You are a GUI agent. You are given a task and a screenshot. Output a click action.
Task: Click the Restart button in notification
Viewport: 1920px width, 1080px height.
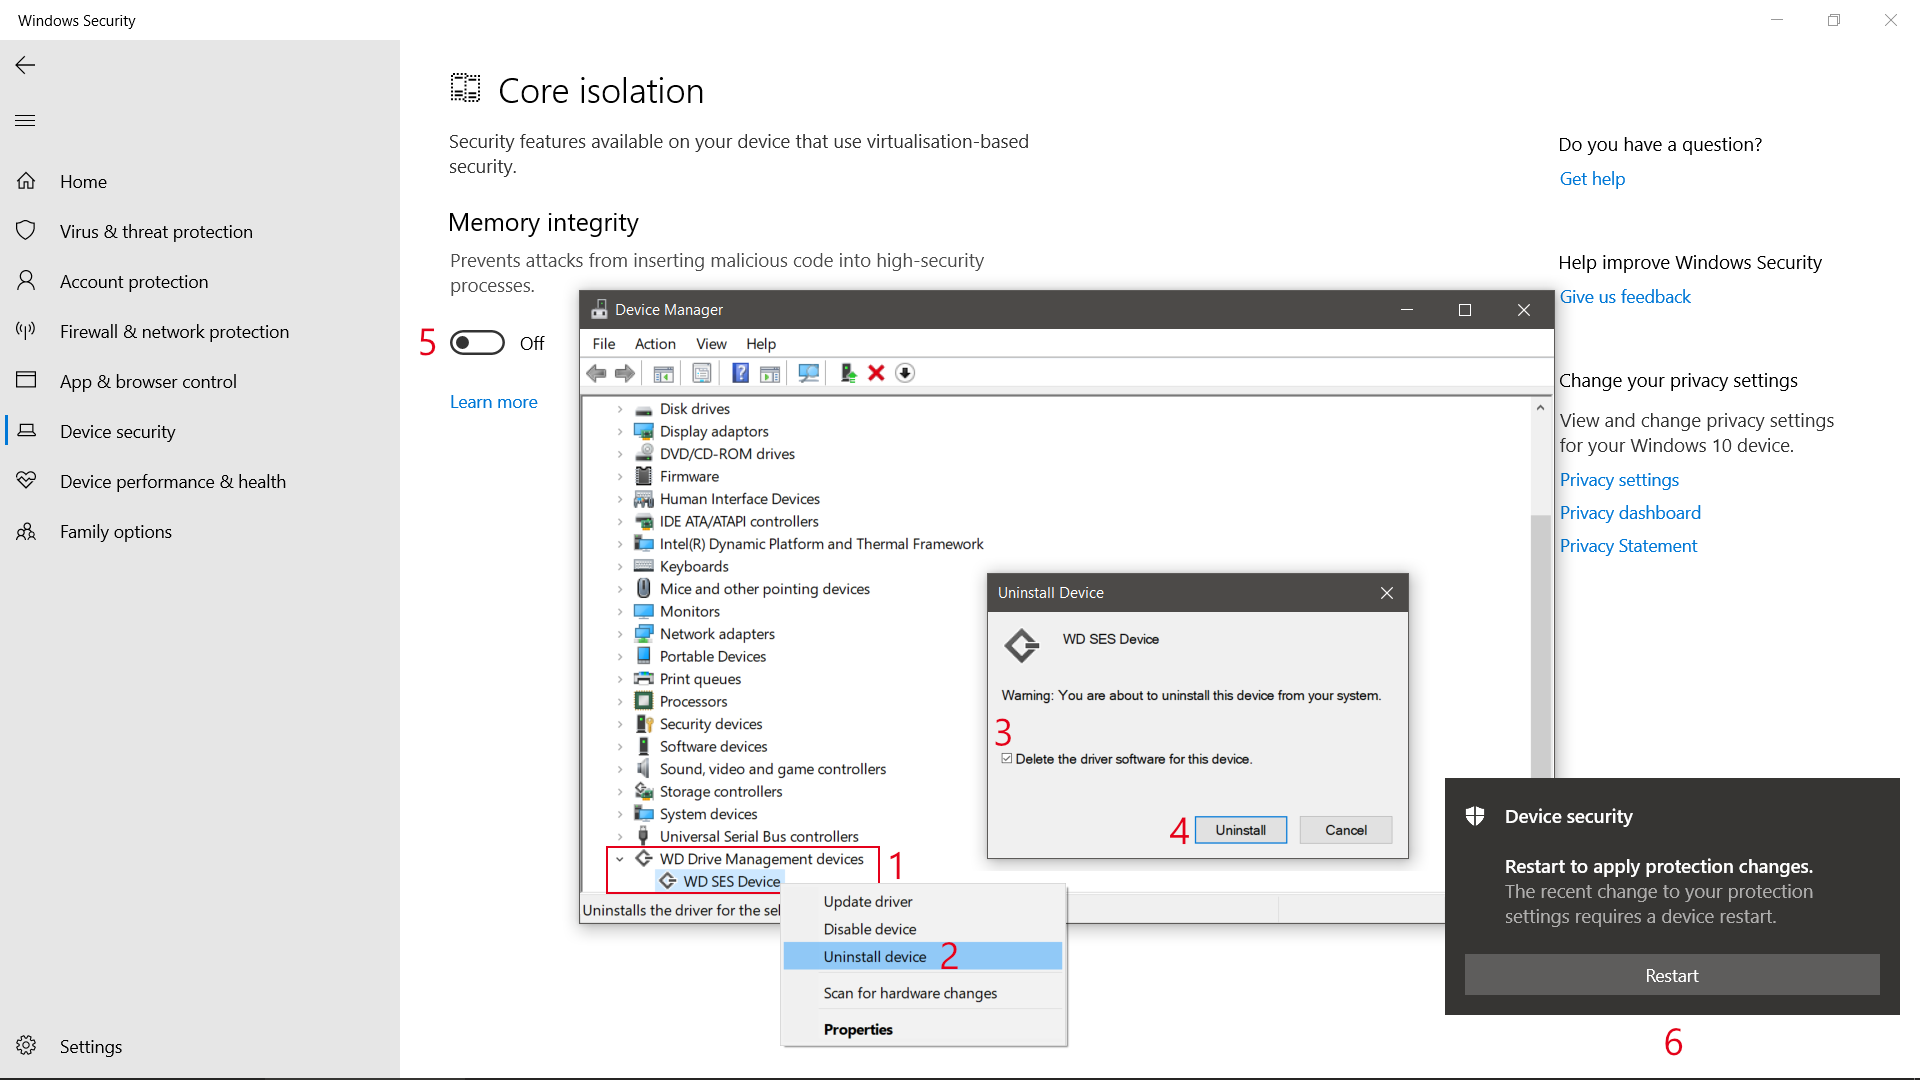click(x=1671, y=975)
